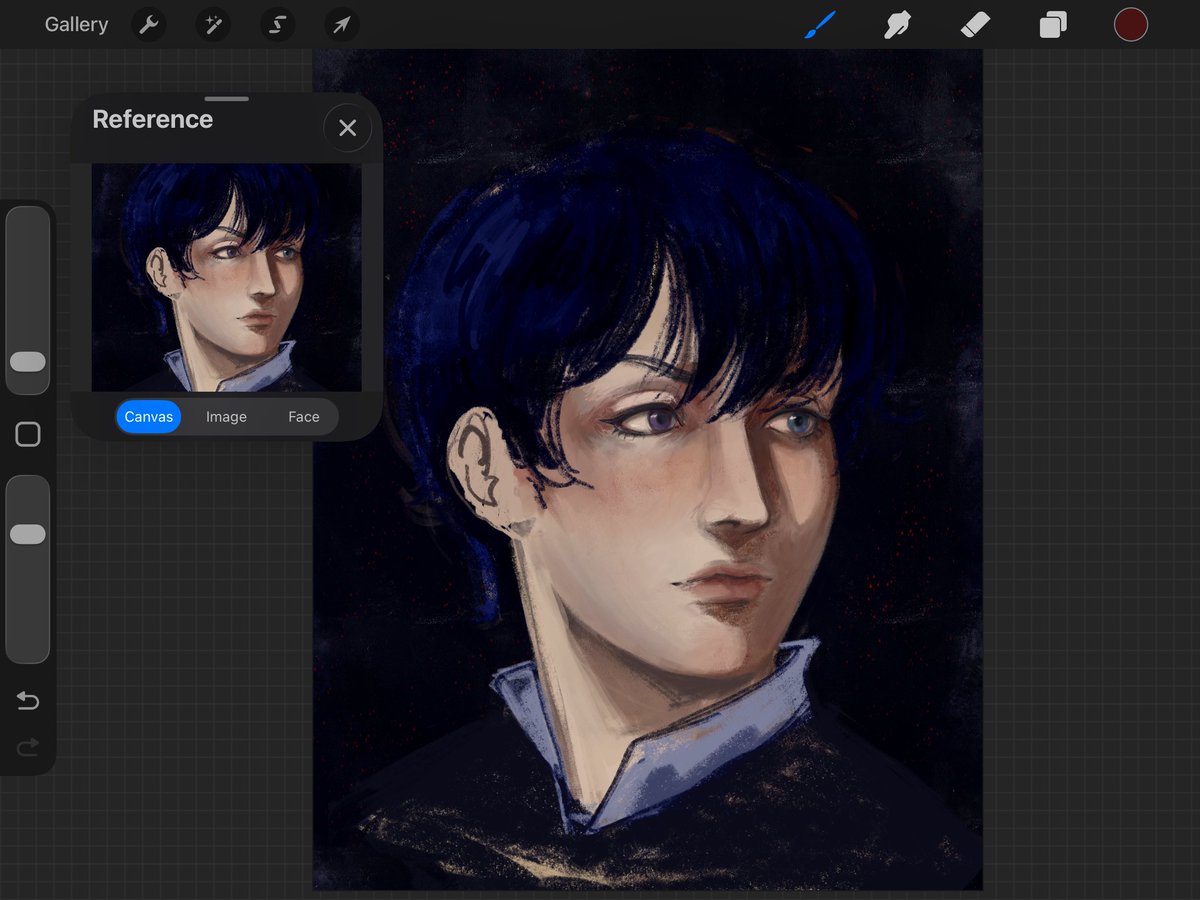Screen dimensions: 1200x900
Task: Click the Reference panel drag handle
Action: tap(227, 99)
